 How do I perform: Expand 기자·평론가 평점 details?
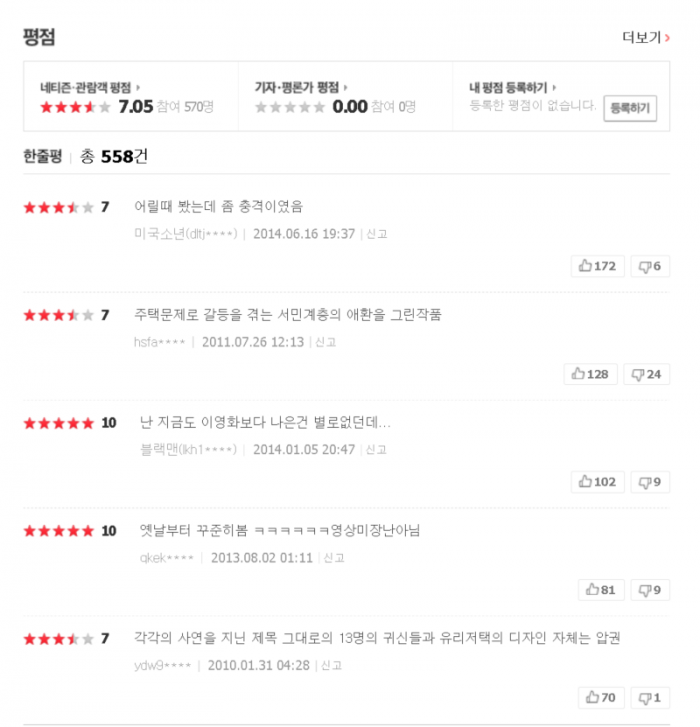pyautogui.click(x=301, y=87)
